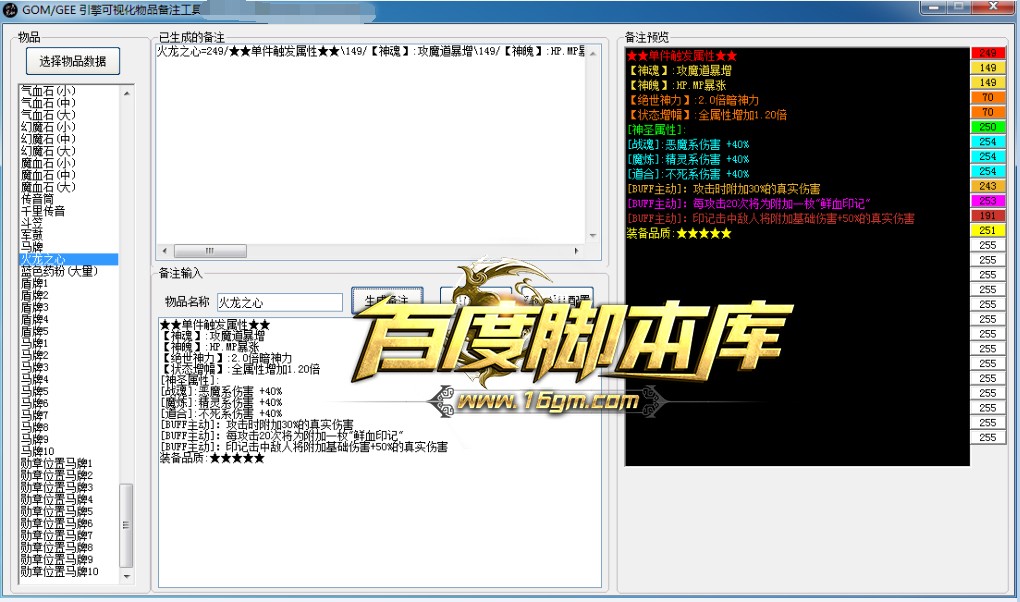1020x602 pixels.
Task: Select white 255 swatch directly under yellow 251
Action: tap(988, 245)
